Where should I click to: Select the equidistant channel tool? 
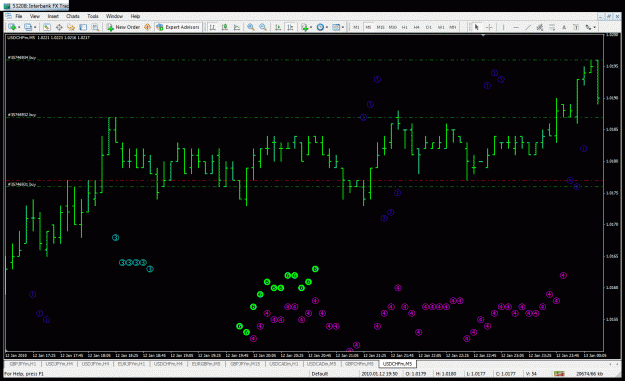pos(540,27)
